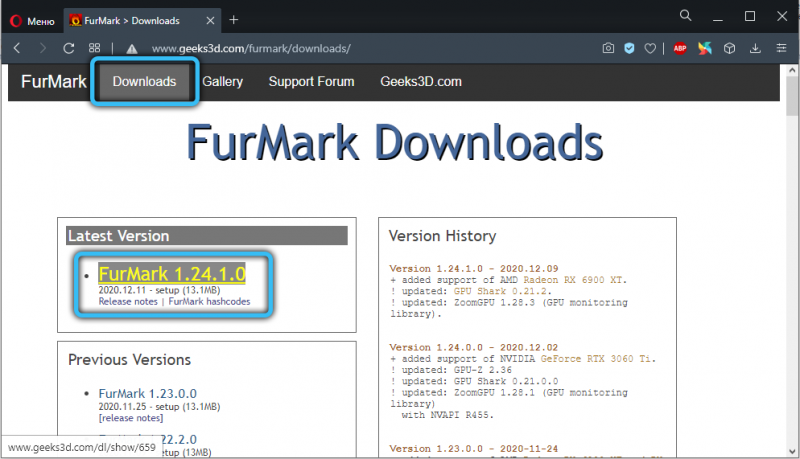
Task: Open the GeForce RTX 3060 Ti link
Action: tap(596, 359)
